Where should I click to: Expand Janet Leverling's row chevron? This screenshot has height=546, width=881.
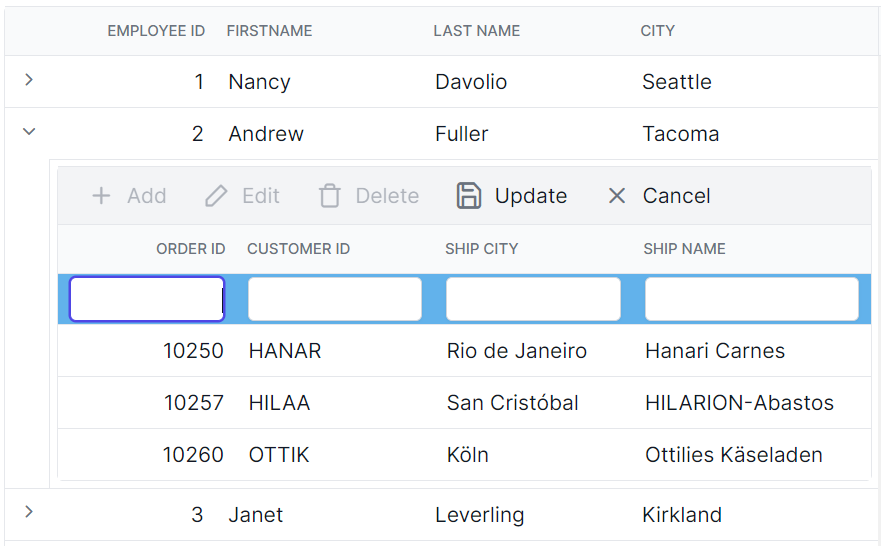tap(29, 512)
